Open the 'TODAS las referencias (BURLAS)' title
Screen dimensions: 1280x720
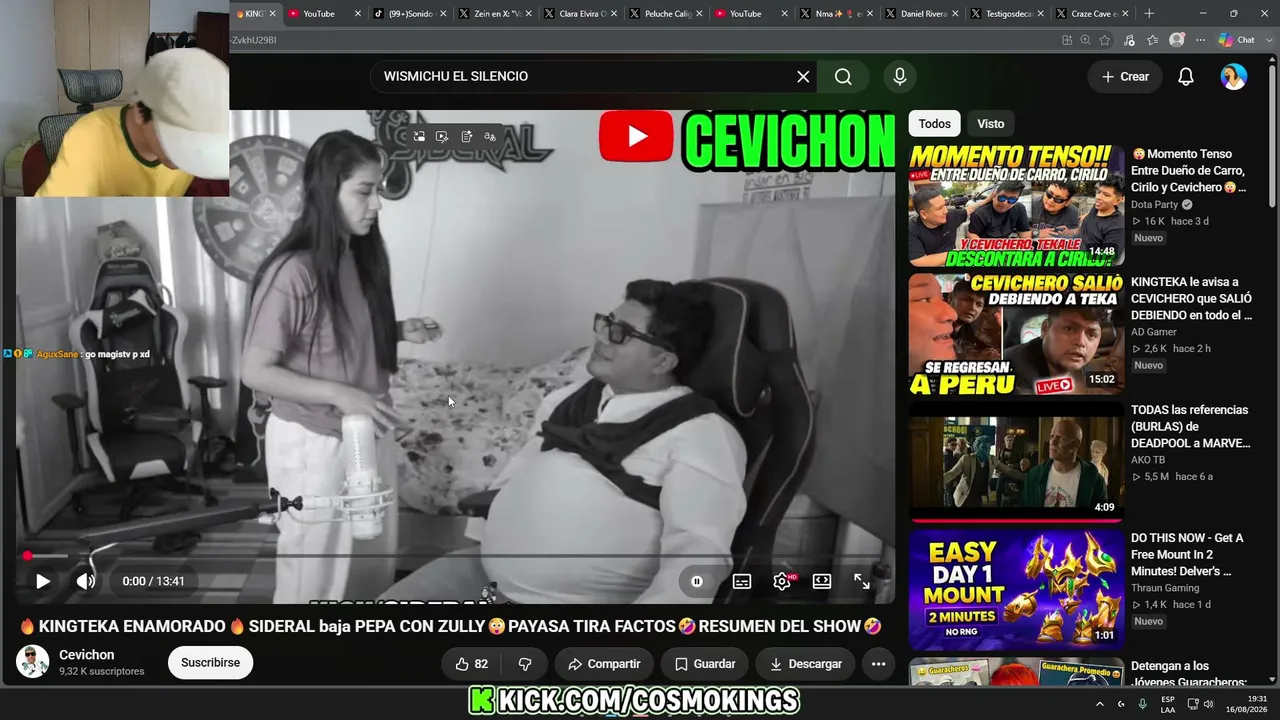click(1191, 427)
